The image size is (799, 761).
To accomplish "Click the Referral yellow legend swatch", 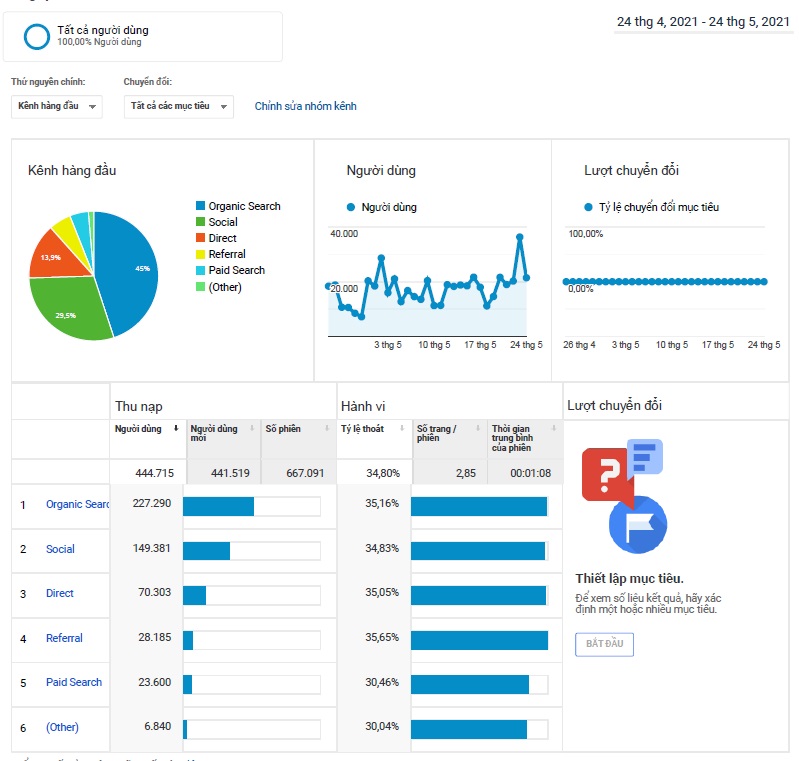I will point(200,254).
